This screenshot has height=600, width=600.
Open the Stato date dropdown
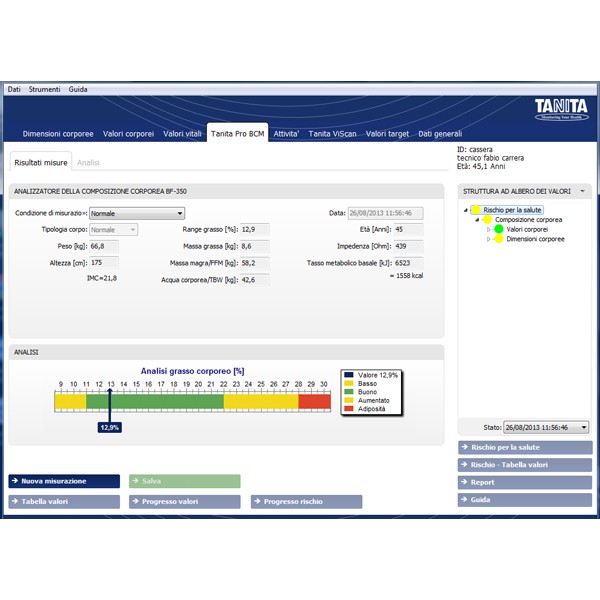tap(584, 427)
